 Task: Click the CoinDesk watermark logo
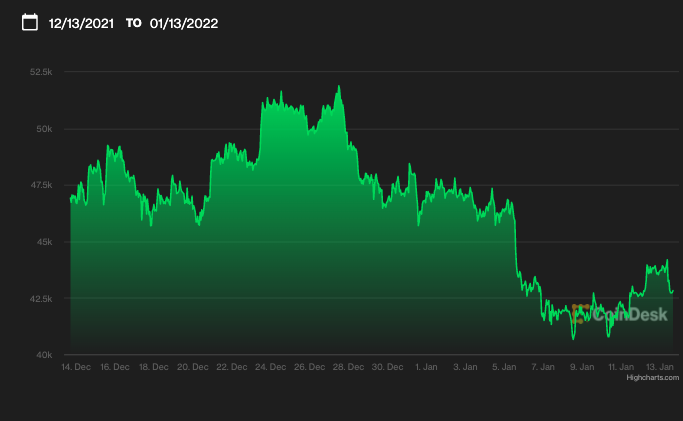coord(619,314)
